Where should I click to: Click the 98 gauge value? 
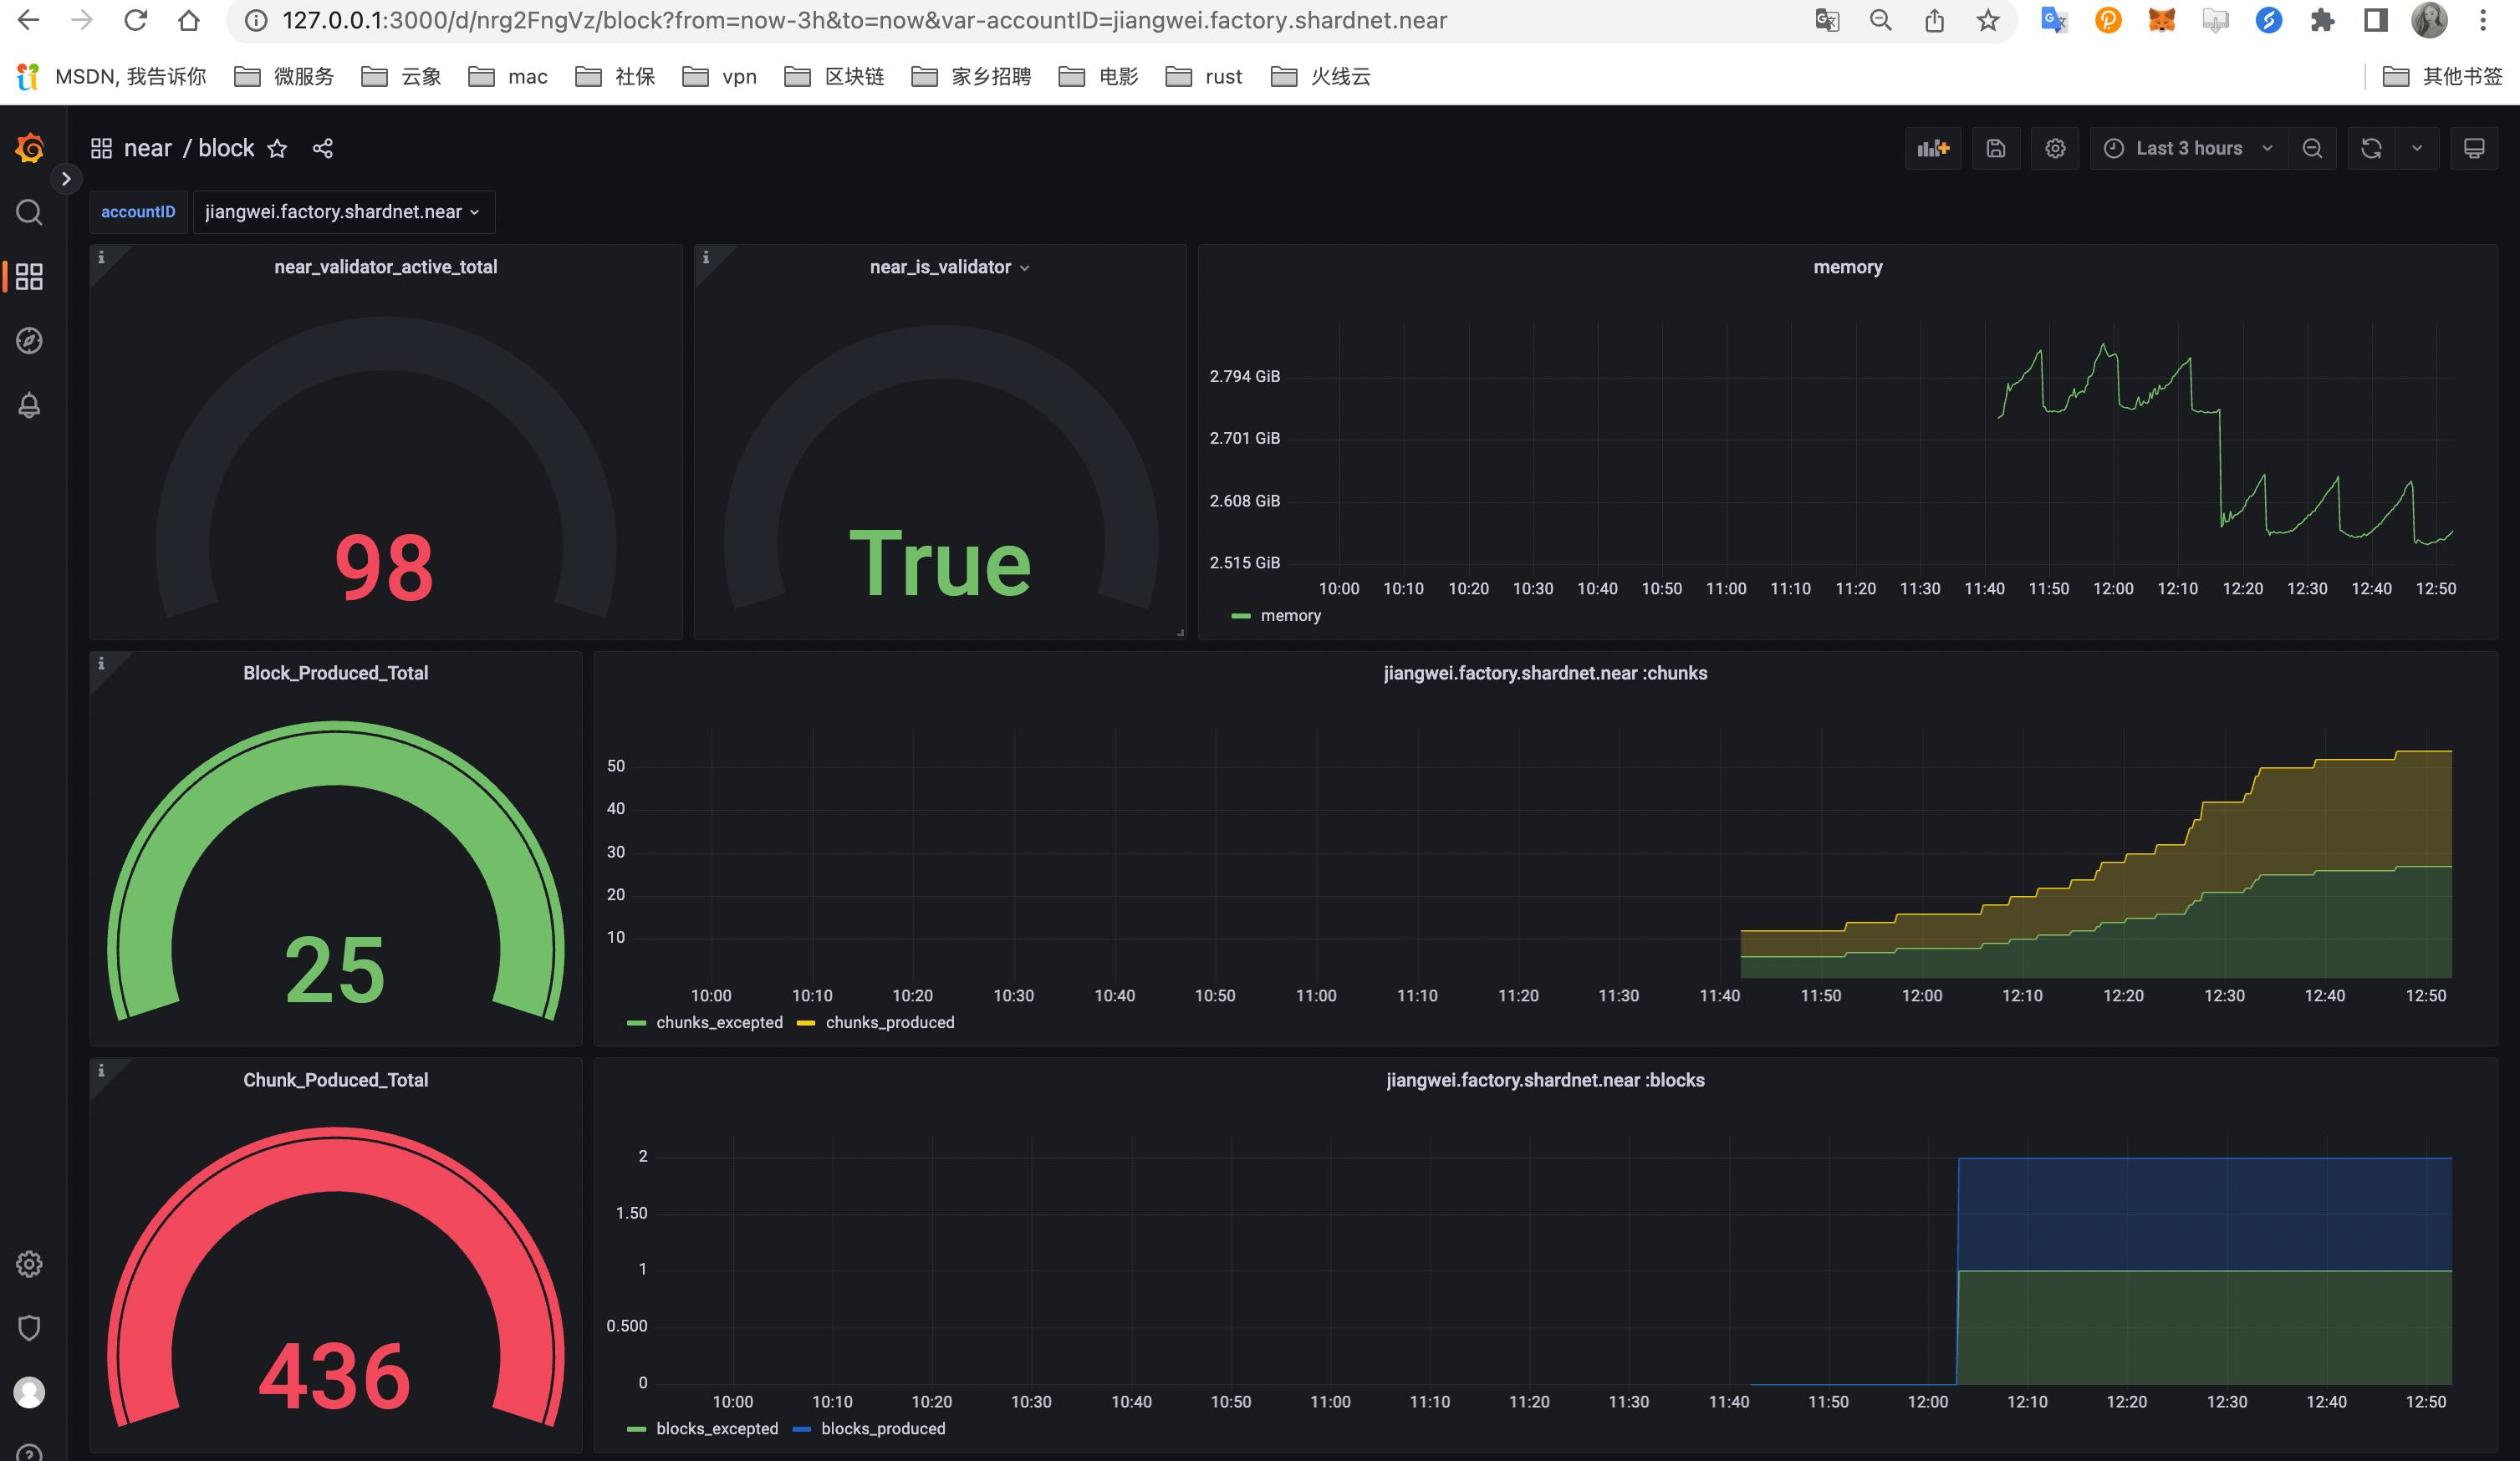click(384, 567)
